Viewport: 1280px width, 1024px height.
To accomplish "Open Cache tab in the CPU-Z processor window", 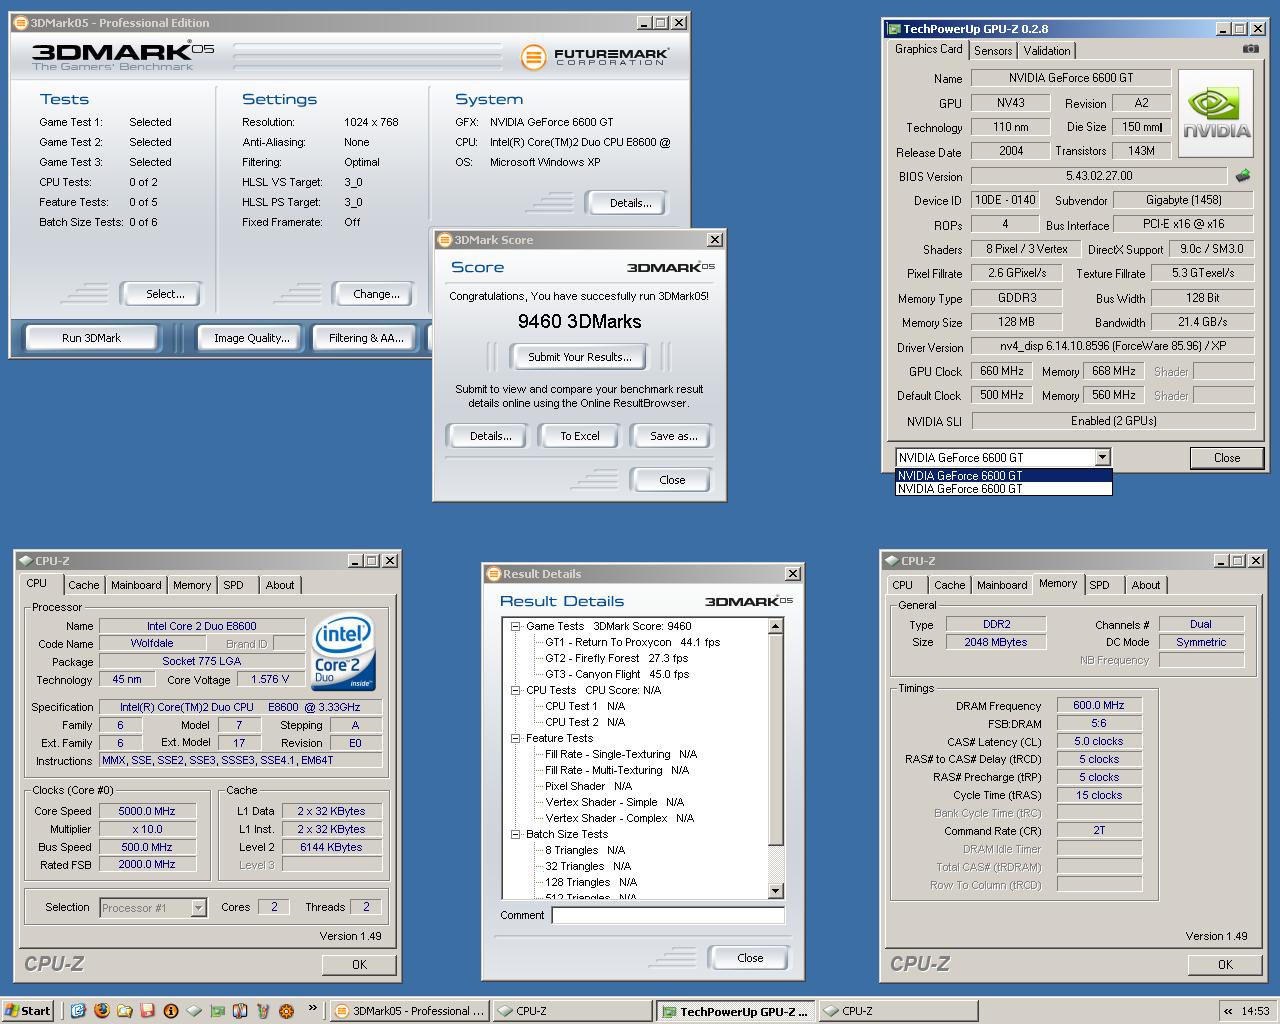I will [84, 585].
